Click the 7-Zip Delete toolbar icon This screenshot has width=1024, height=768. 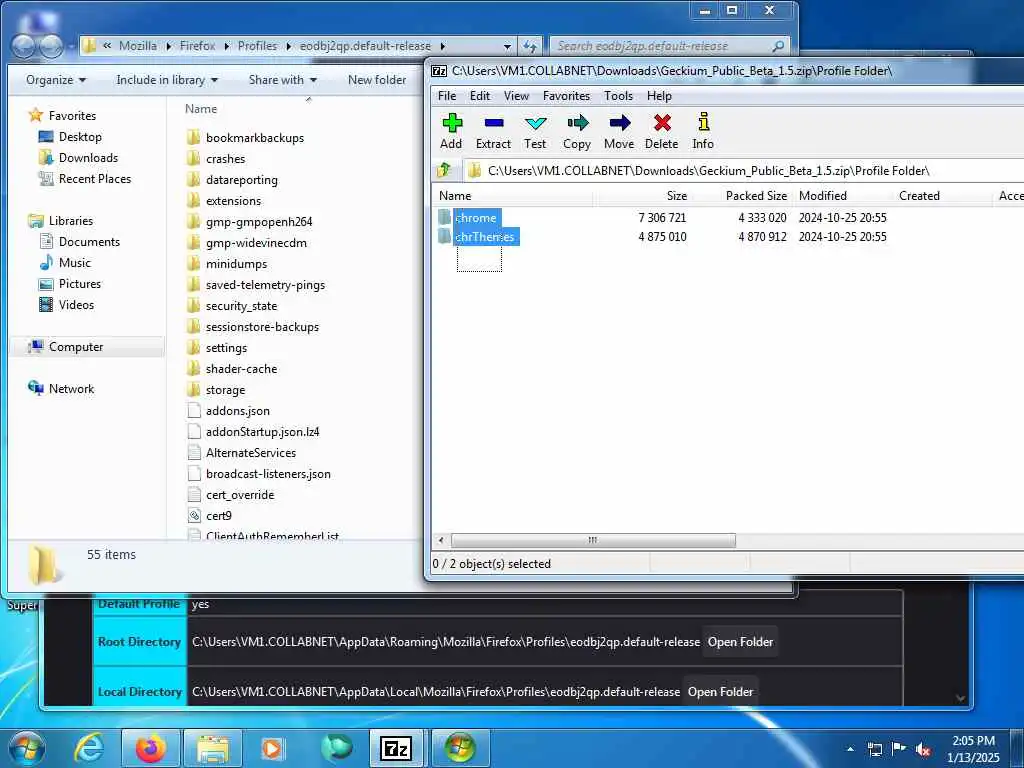(662, 131)
